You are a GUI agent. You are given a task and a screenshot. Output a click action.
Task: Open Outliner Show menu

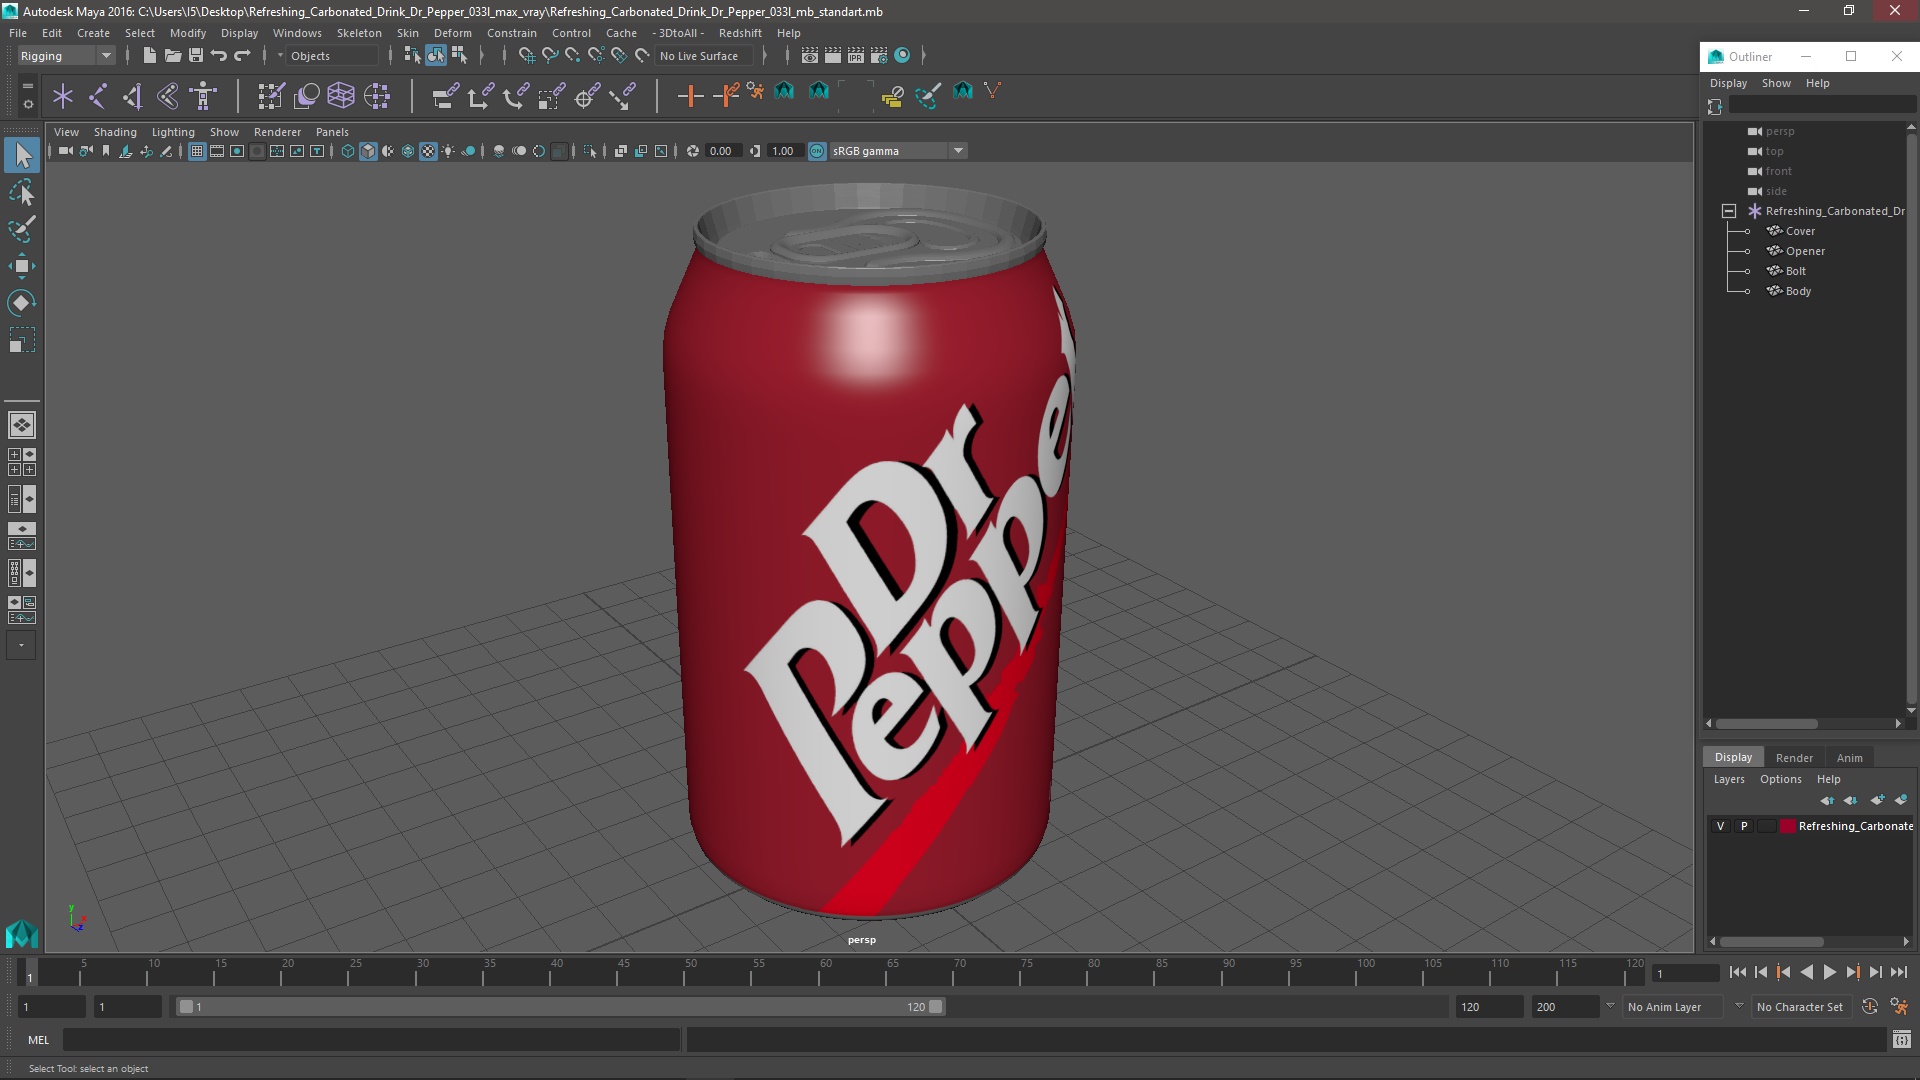pos(1776,83)
